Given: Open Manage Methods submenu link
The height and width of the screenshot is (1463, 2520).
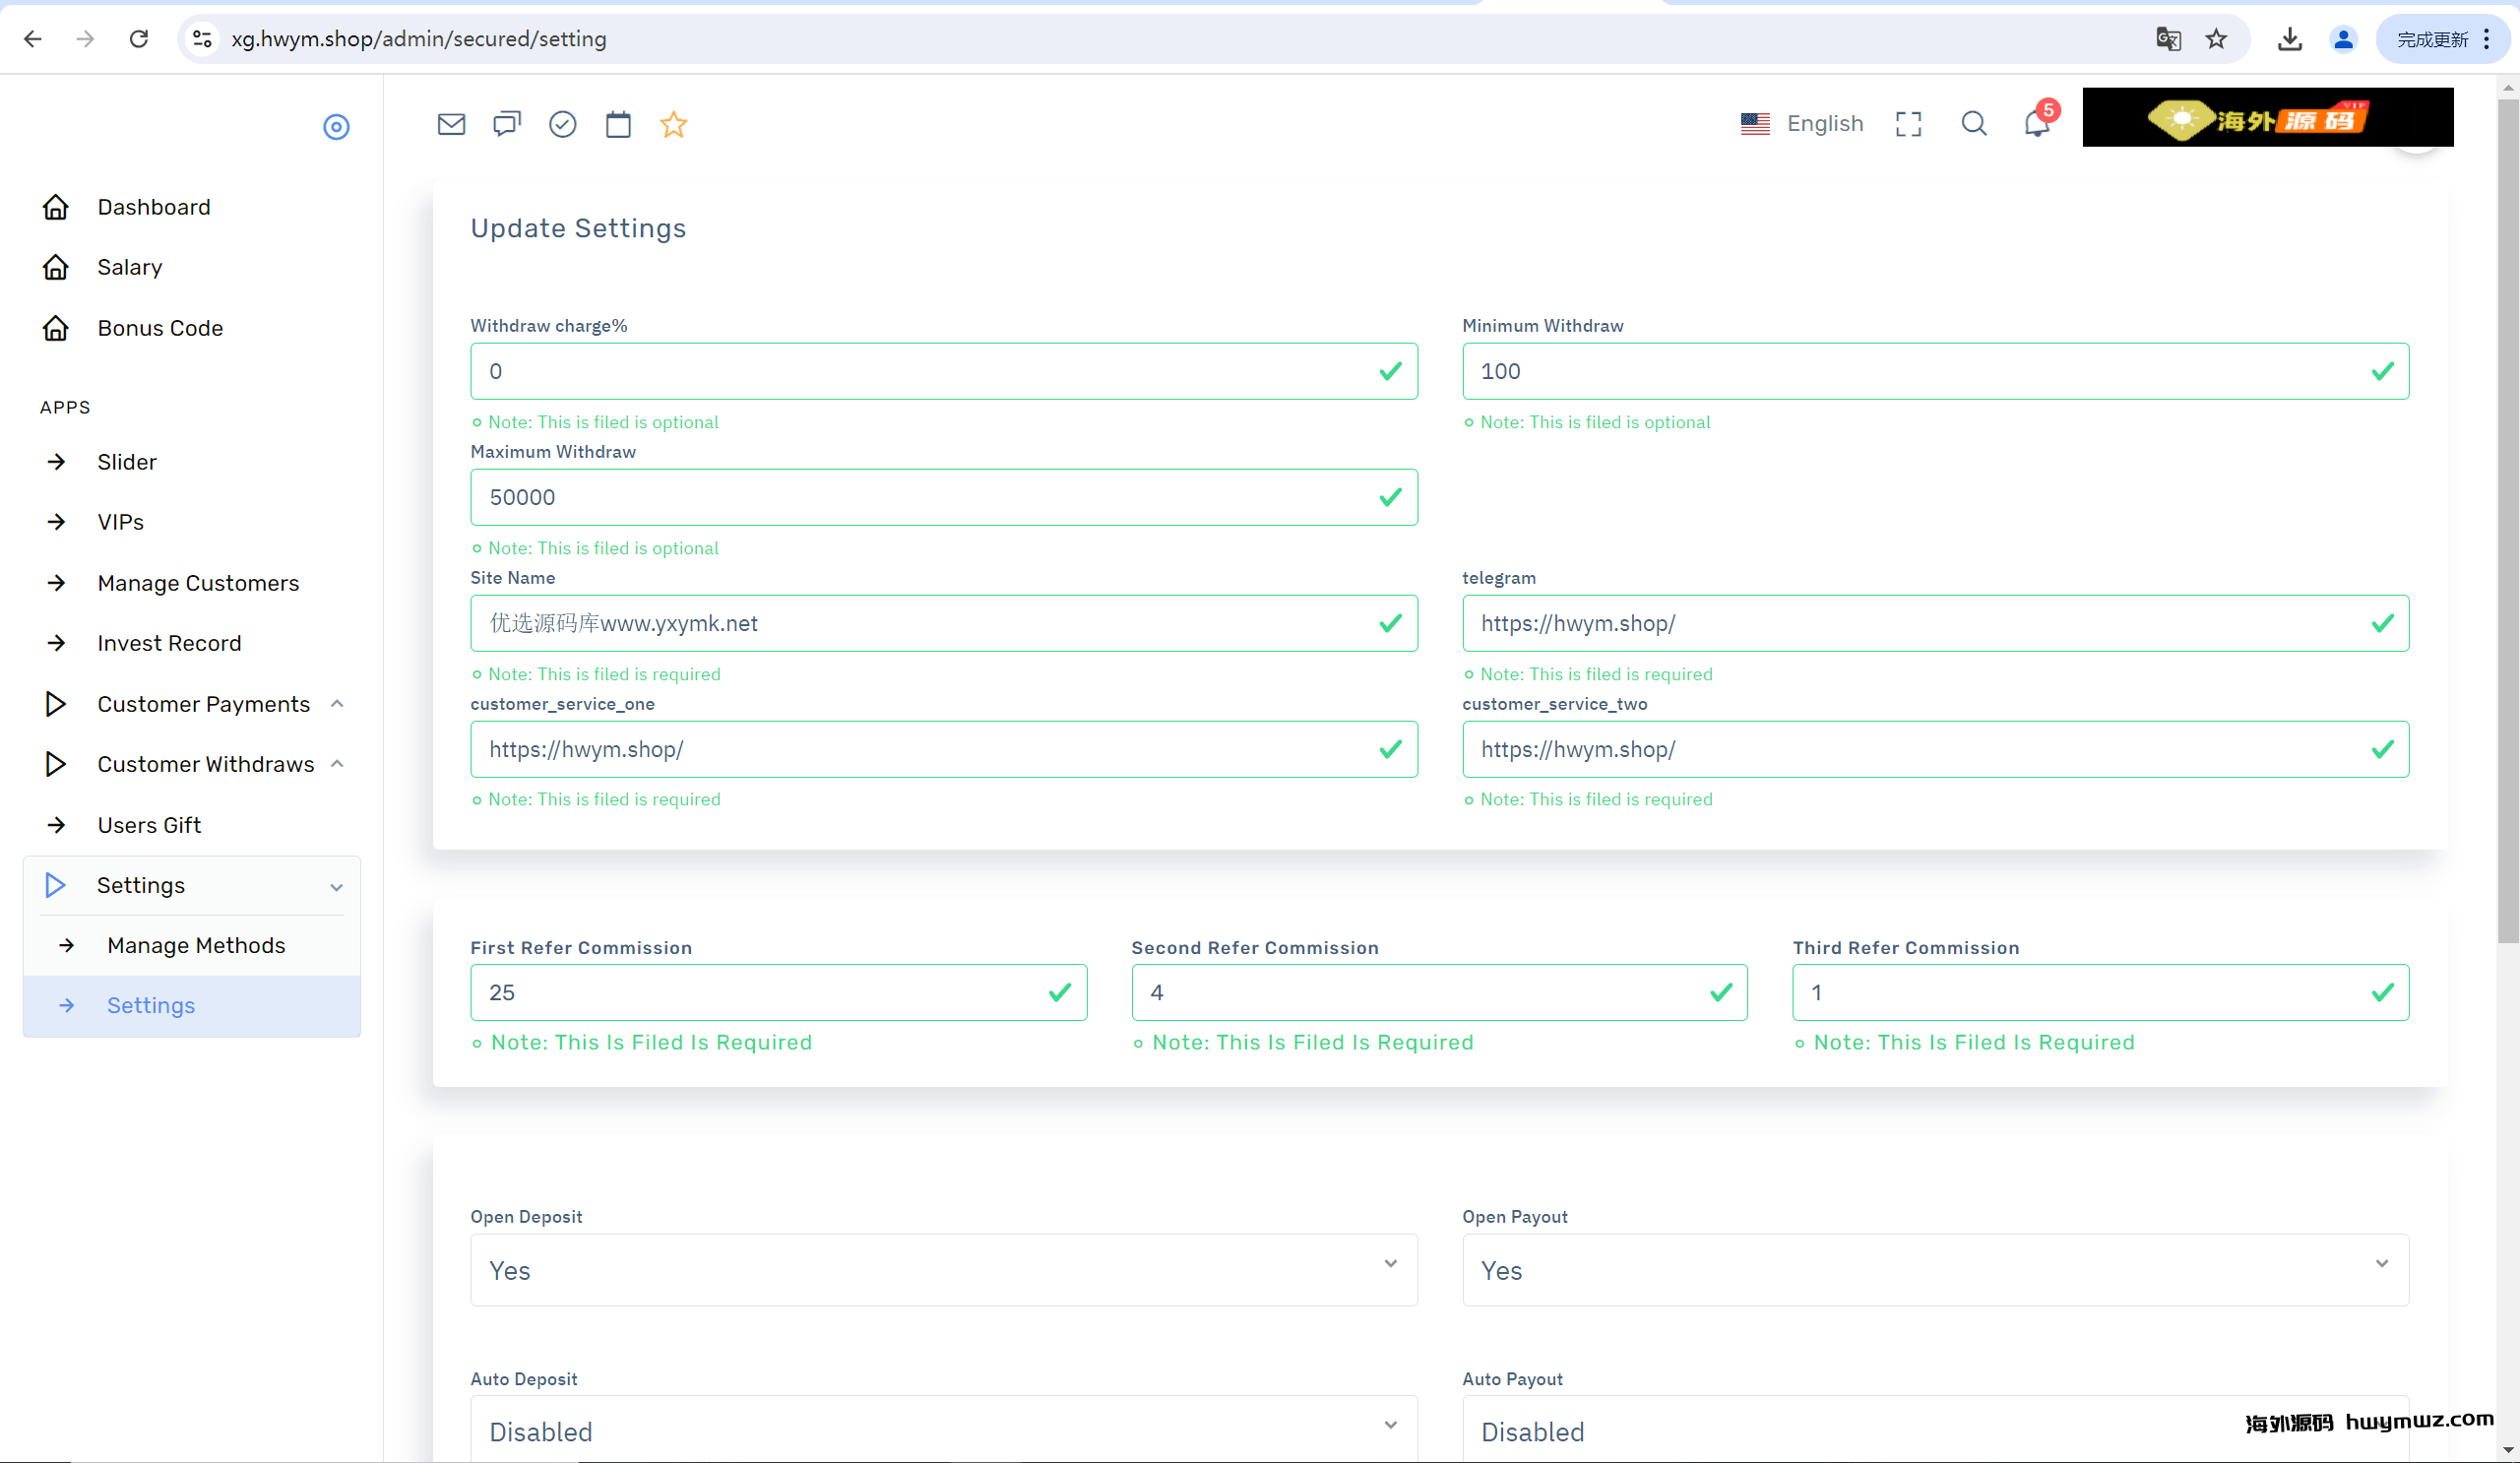Looking at the screenshot, I should [196, 945].
